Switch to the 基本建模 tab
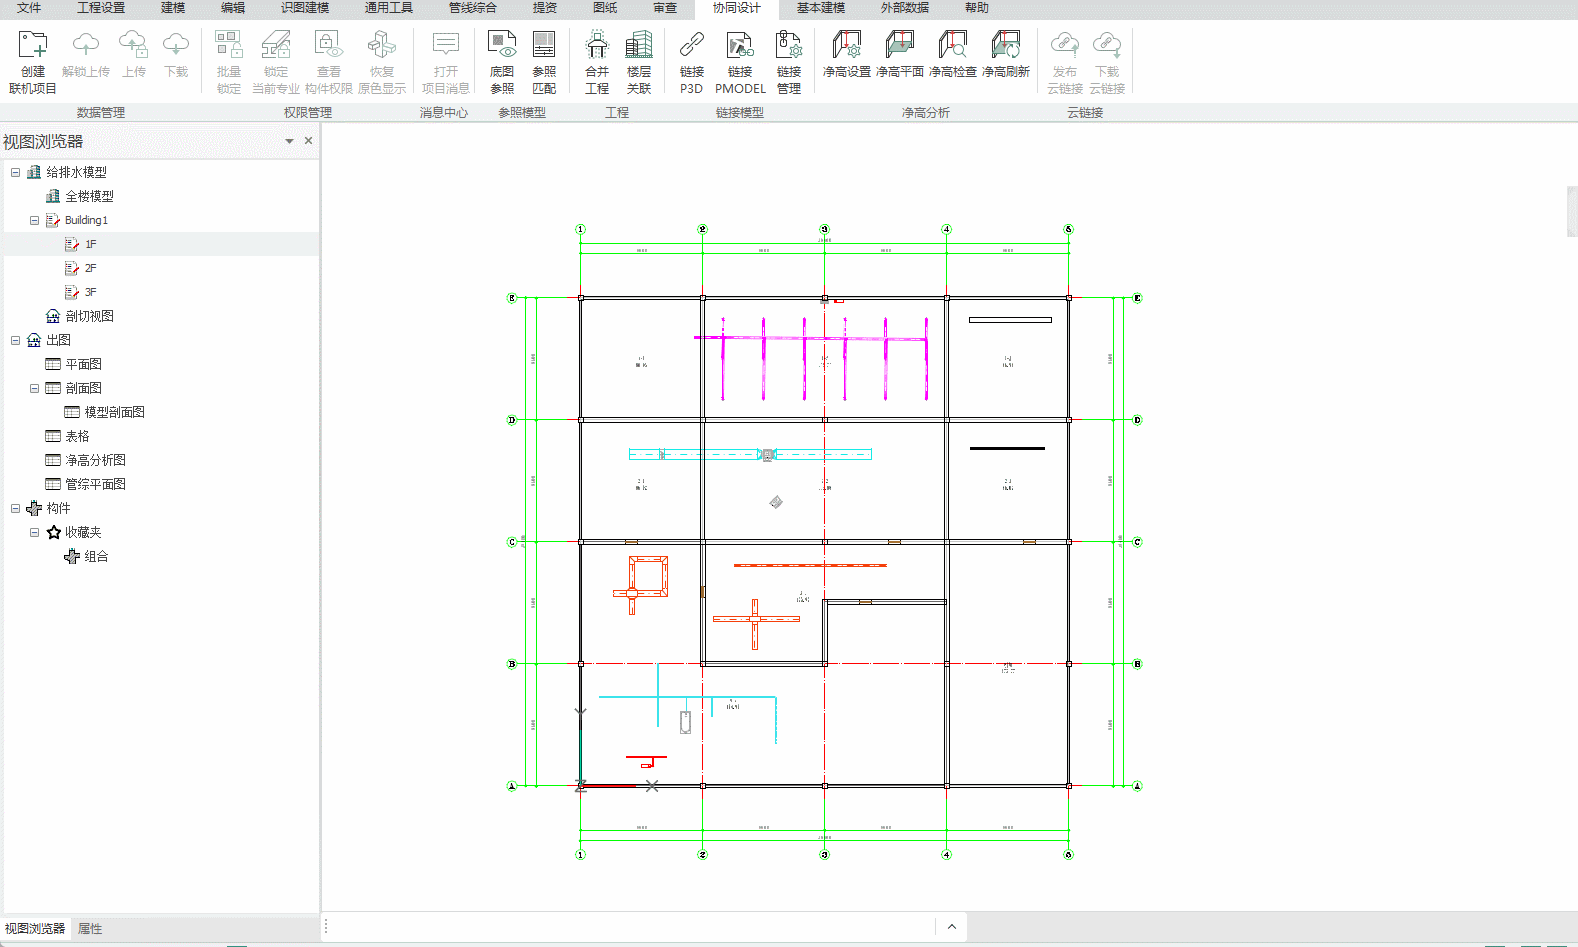The height and width of the screenshot is (947, 1578). click(821, 8)
